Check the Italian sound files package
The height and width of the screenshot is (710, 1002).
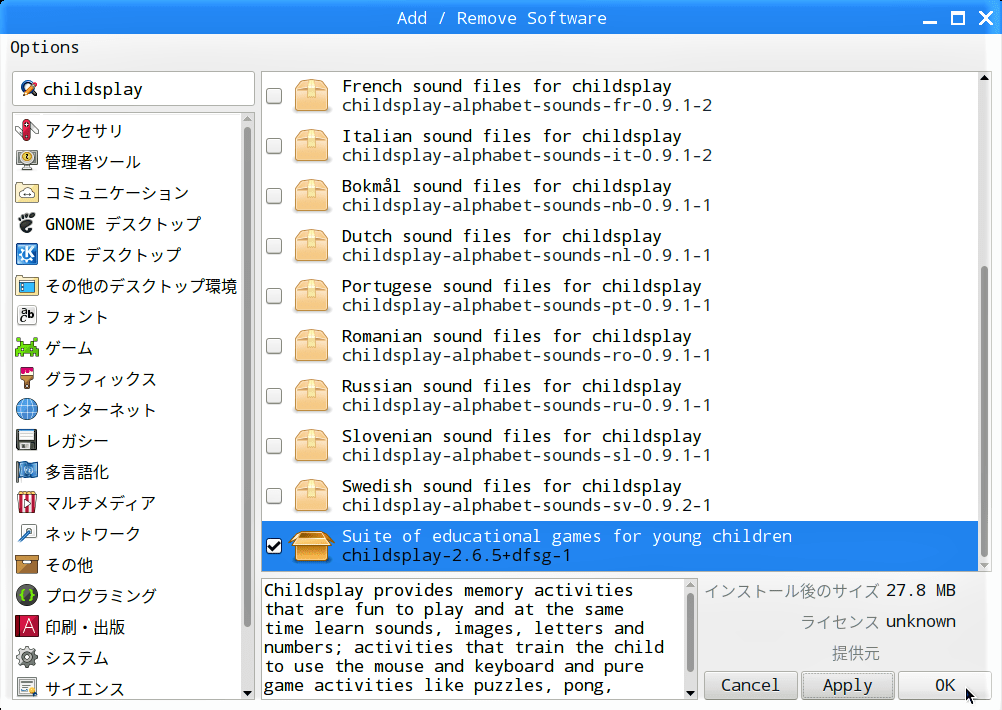point(274,146)
